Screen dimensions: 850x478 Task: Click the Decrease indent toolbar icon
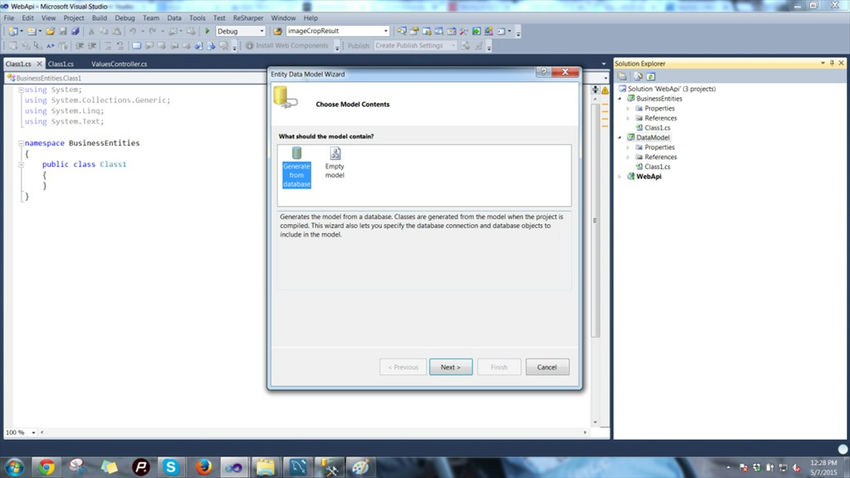tap(80, 46)
